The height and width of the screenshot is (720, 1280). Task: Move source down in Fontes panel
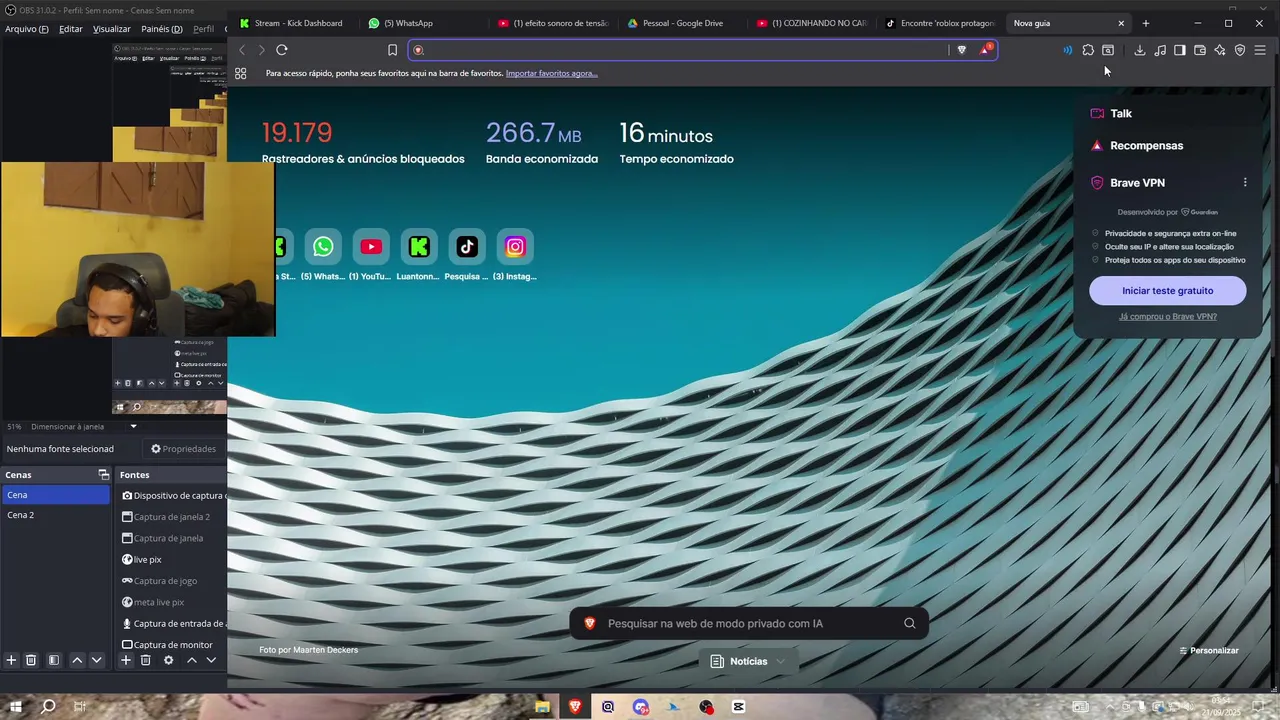coord(211,660)
